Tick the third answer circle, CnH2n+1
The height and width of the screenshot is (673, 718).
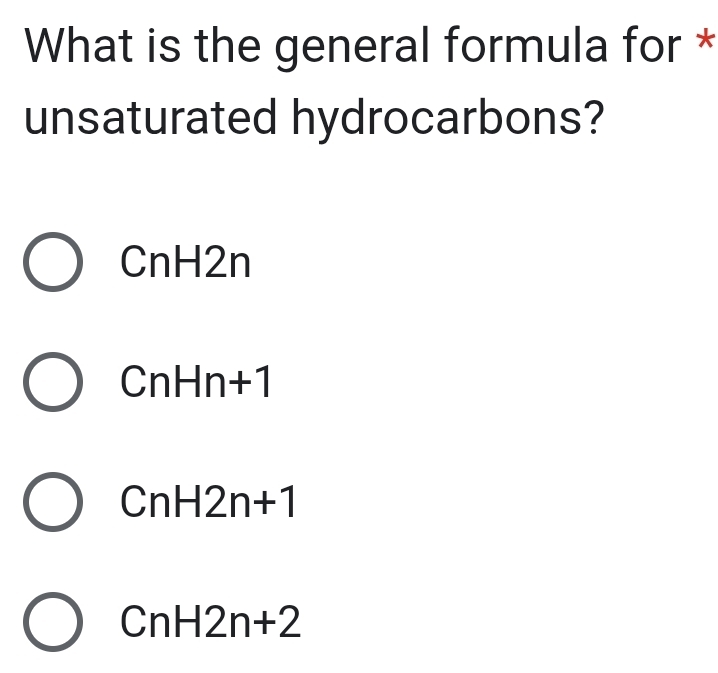point(52,504)
